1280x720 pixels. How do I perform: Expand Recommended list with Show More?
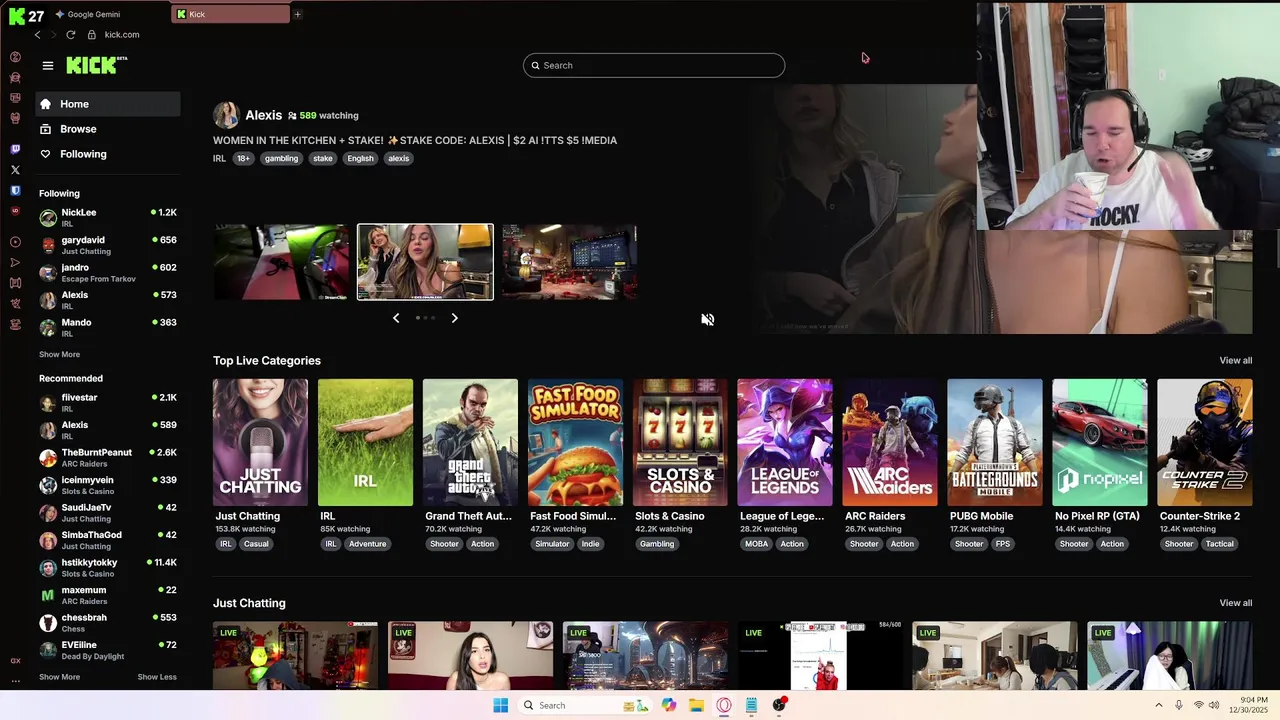tap(59, 677)
